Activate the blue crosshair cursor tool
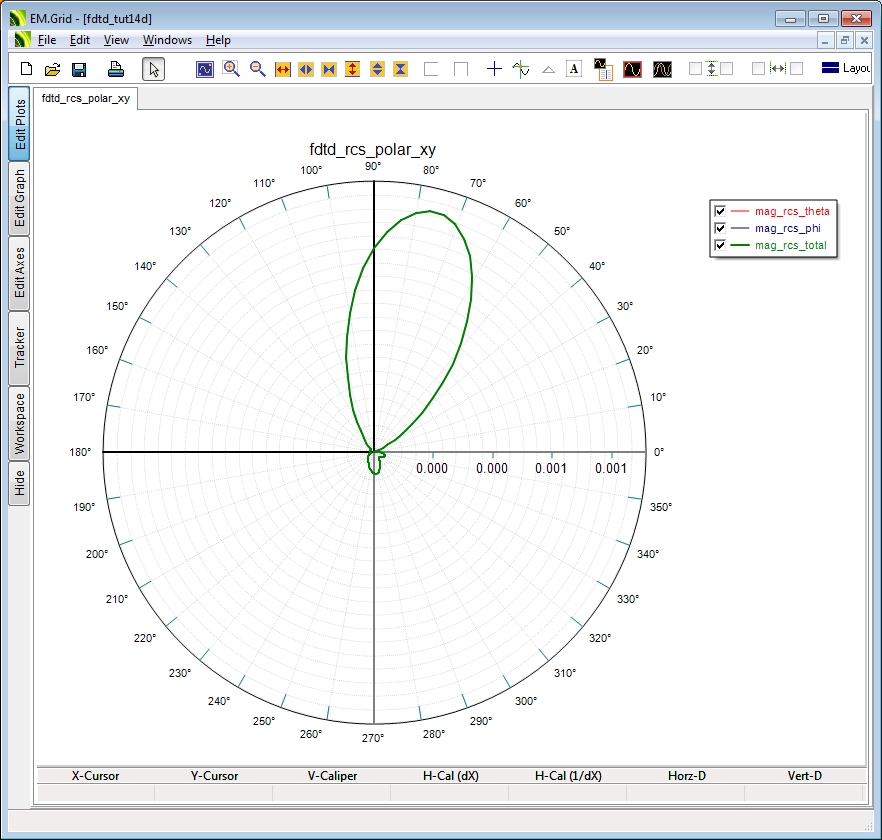Screen dimensions: 882x840 click(x=494, y=69)
